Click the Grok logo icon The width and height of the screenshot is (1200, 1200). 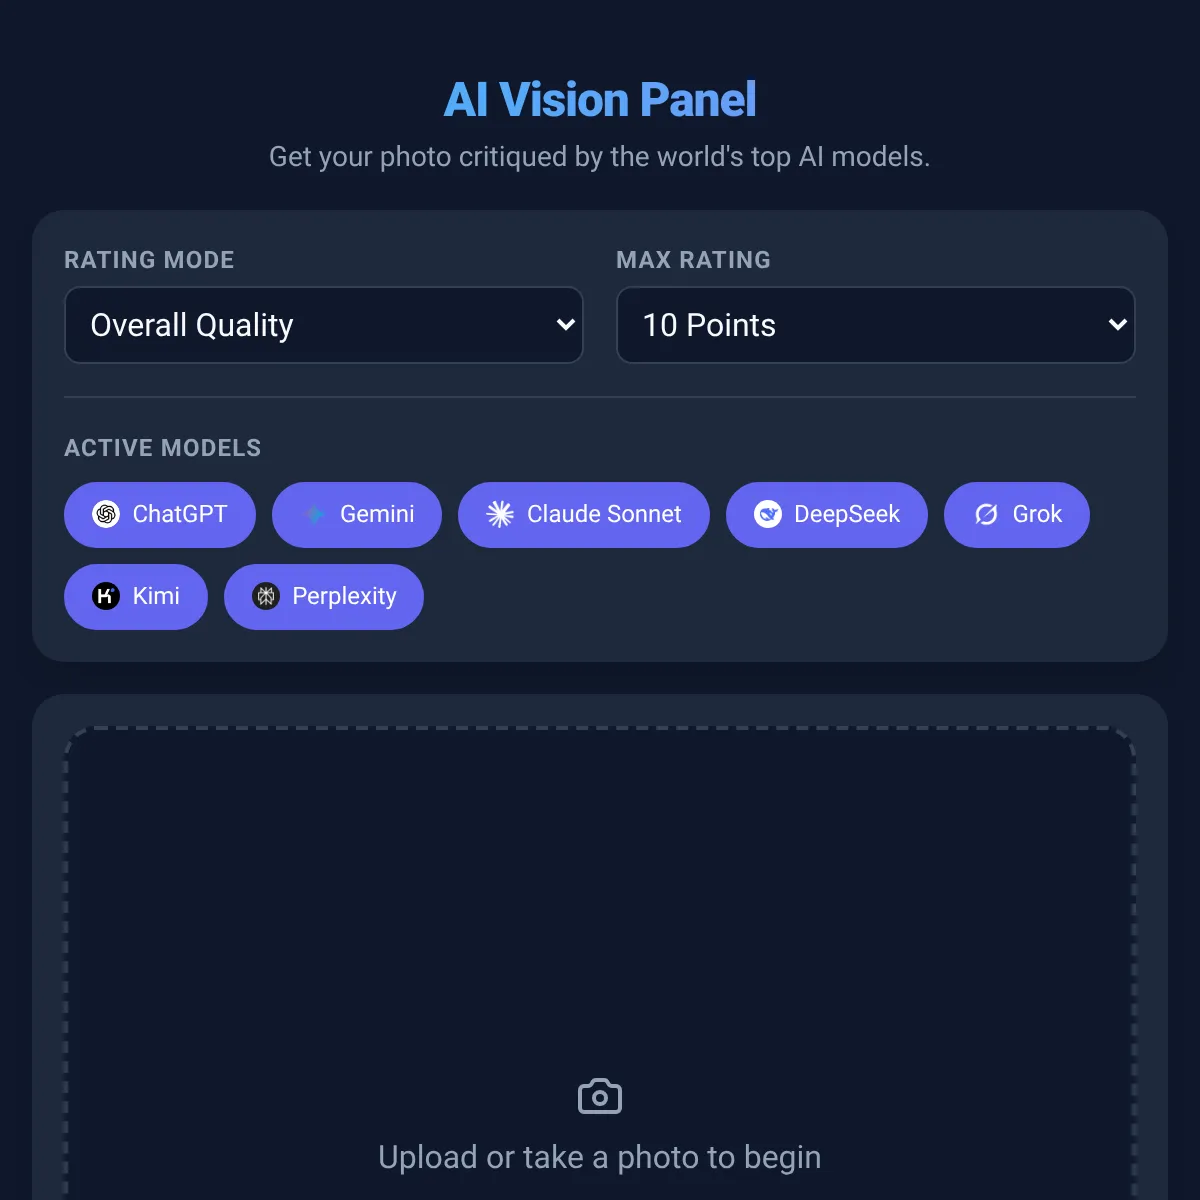[x=986, y=514]
